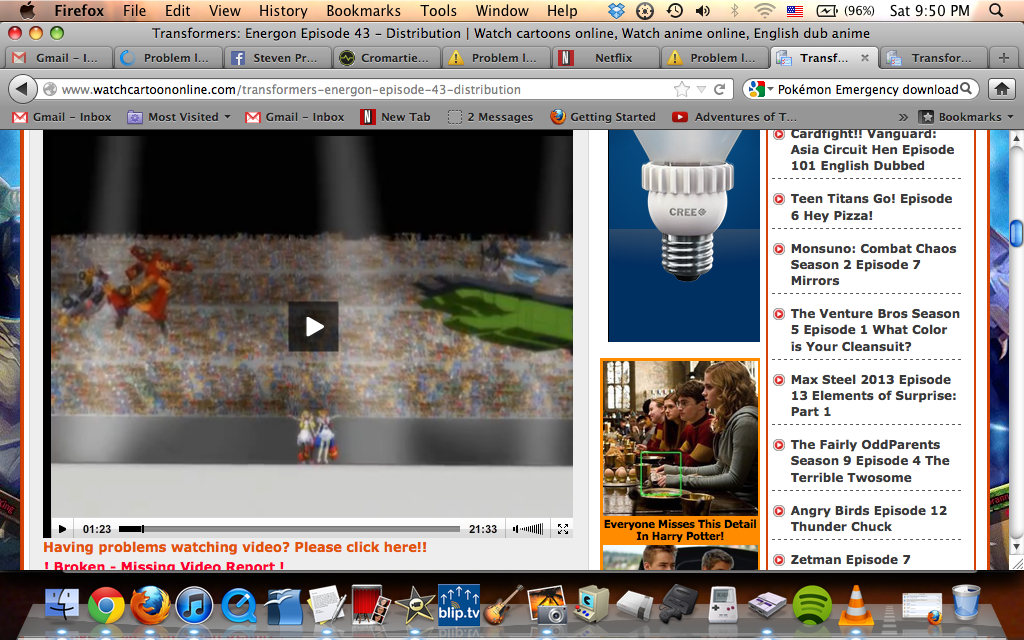Click Firefox icon in the dock
The width and height of the screenshot is (1024, 640).
[x=150, y=605]
